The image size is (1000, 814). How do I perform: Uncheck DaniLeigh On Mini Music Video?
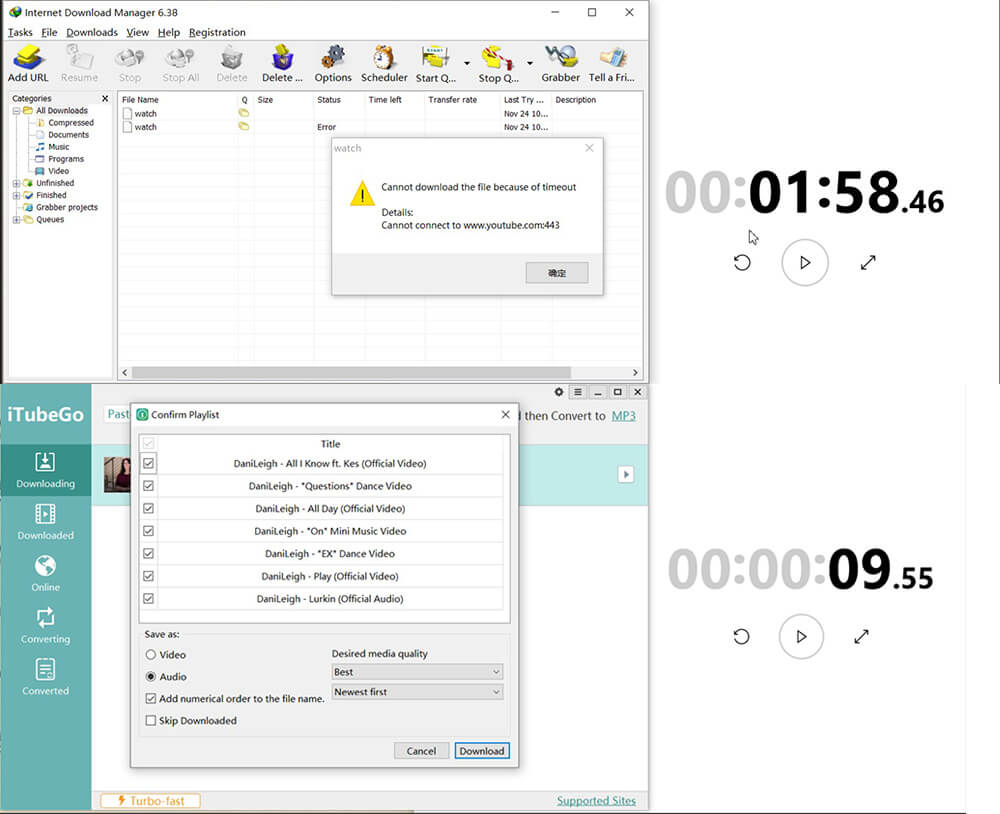click(149, 531)
